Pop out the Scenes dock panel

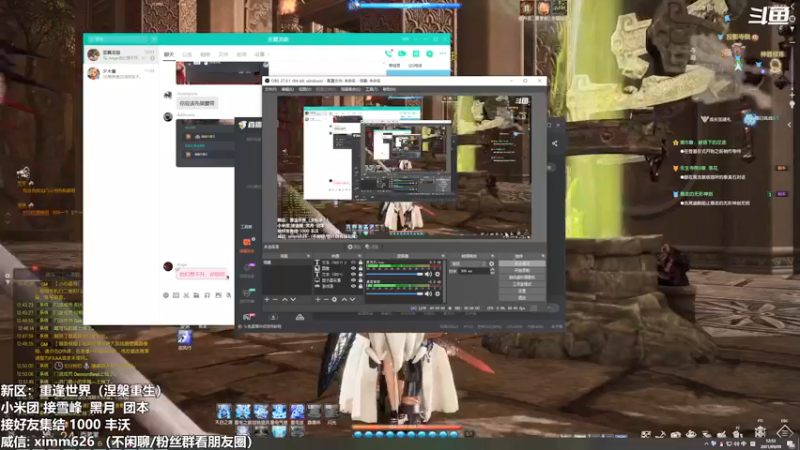[309, 256]
